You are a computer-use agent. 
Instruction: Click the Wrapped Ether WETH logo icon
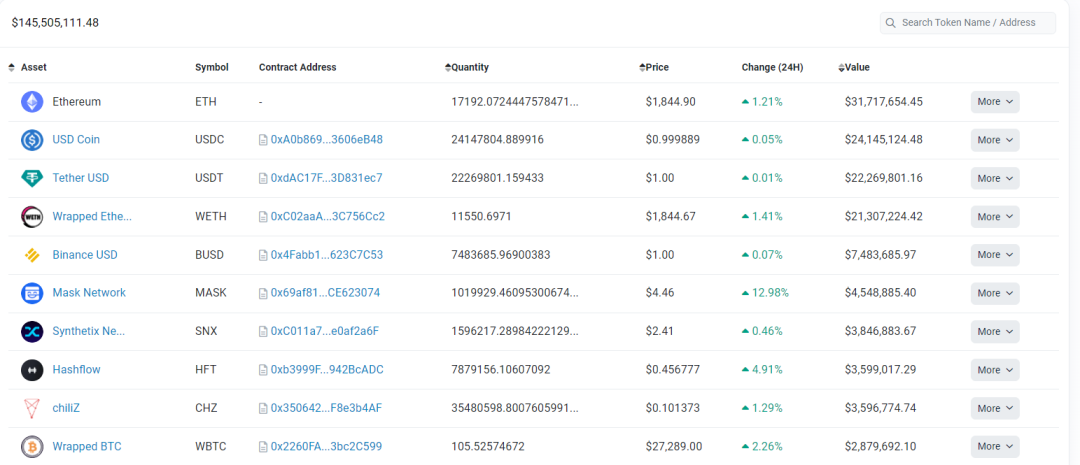pos(32,216)
